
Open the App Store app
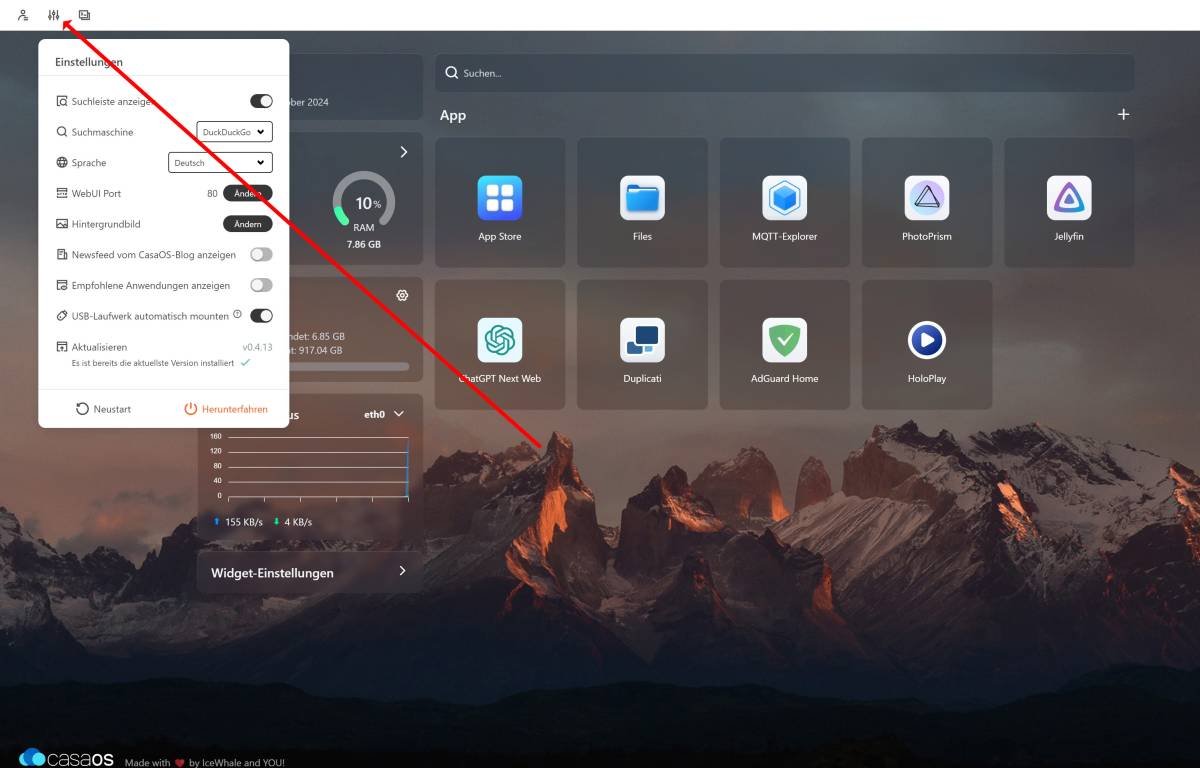(x=500, y=202)
